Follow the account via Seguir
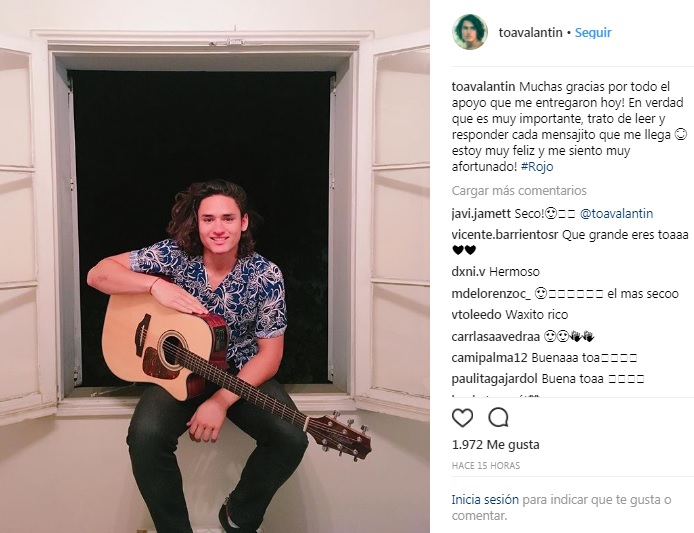 click(x=593, y=33)
